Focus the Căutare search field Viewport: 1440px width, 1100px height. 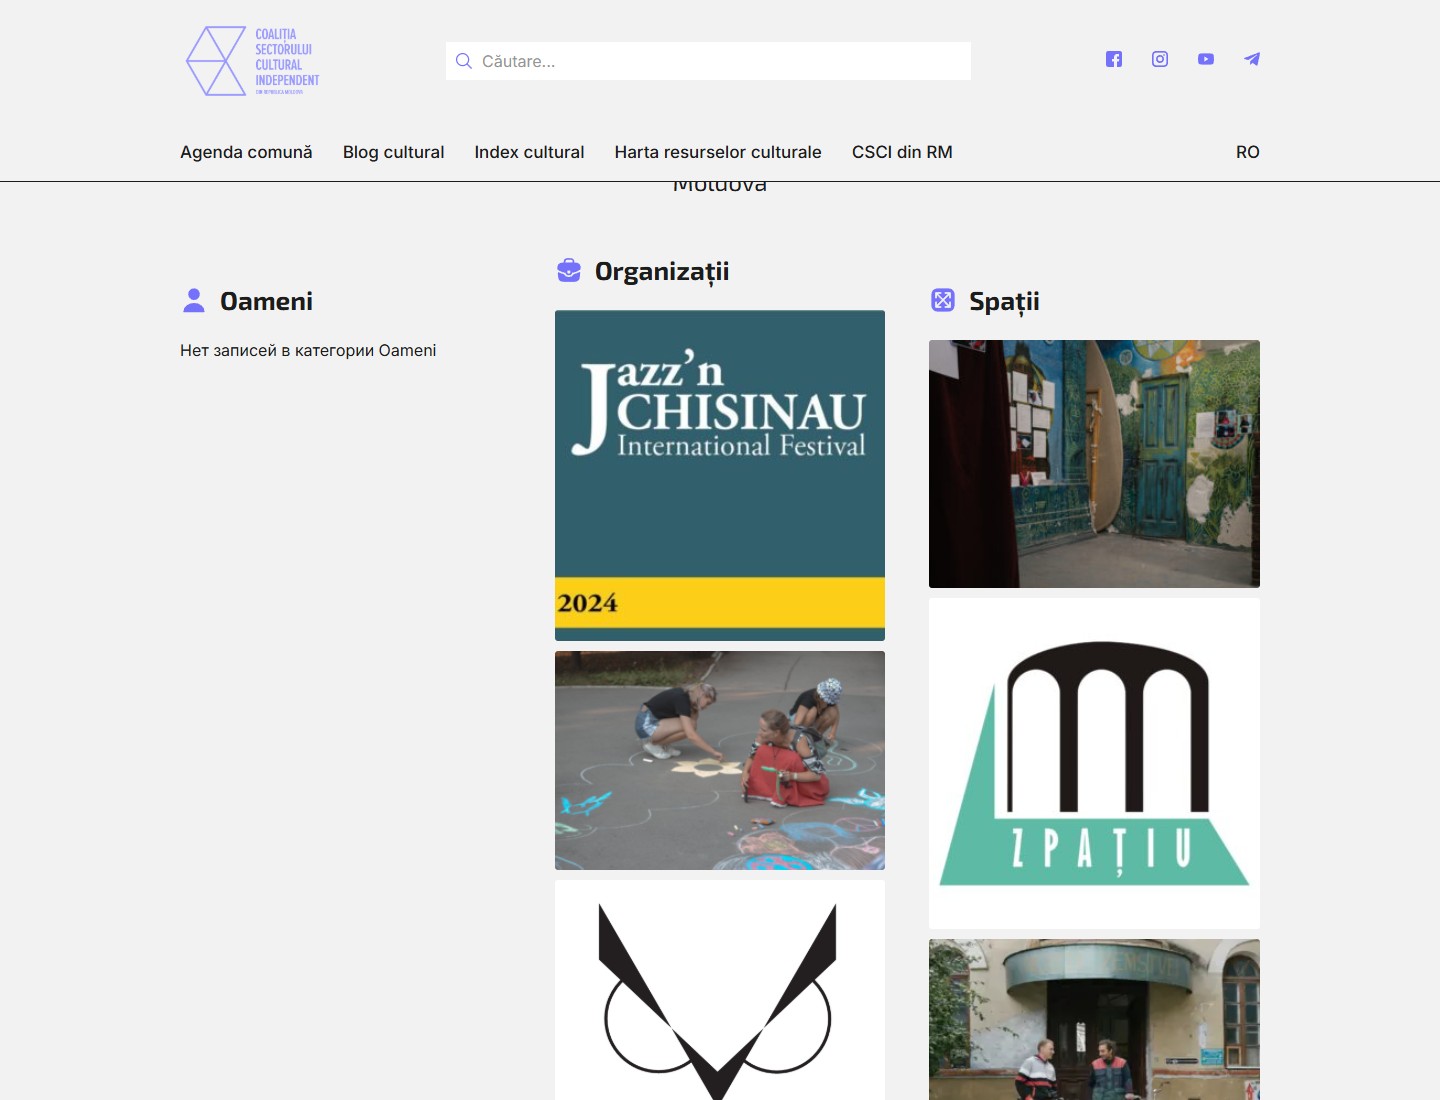pyautogui.click(x=708, y=61)
